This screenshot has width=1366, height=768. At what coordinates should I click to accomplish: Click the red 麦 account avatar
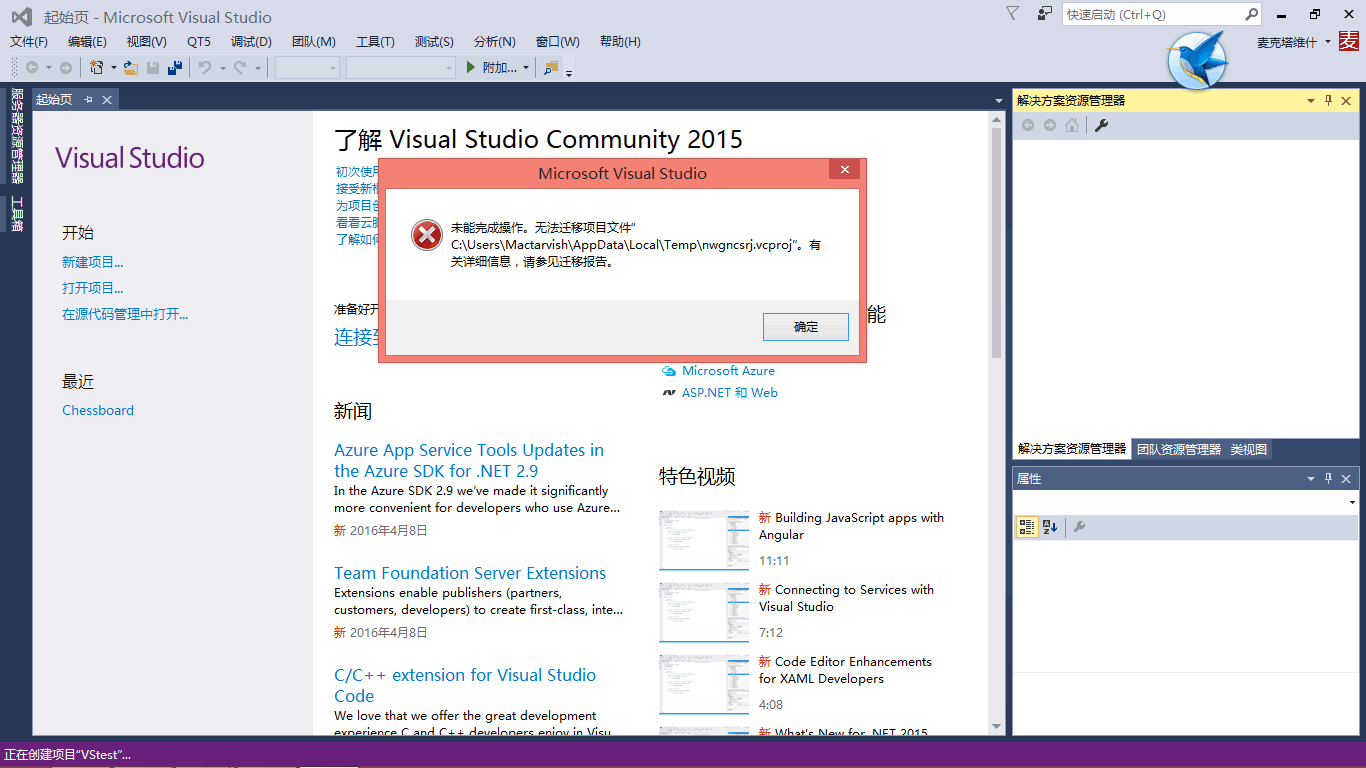coord(1349,41)
